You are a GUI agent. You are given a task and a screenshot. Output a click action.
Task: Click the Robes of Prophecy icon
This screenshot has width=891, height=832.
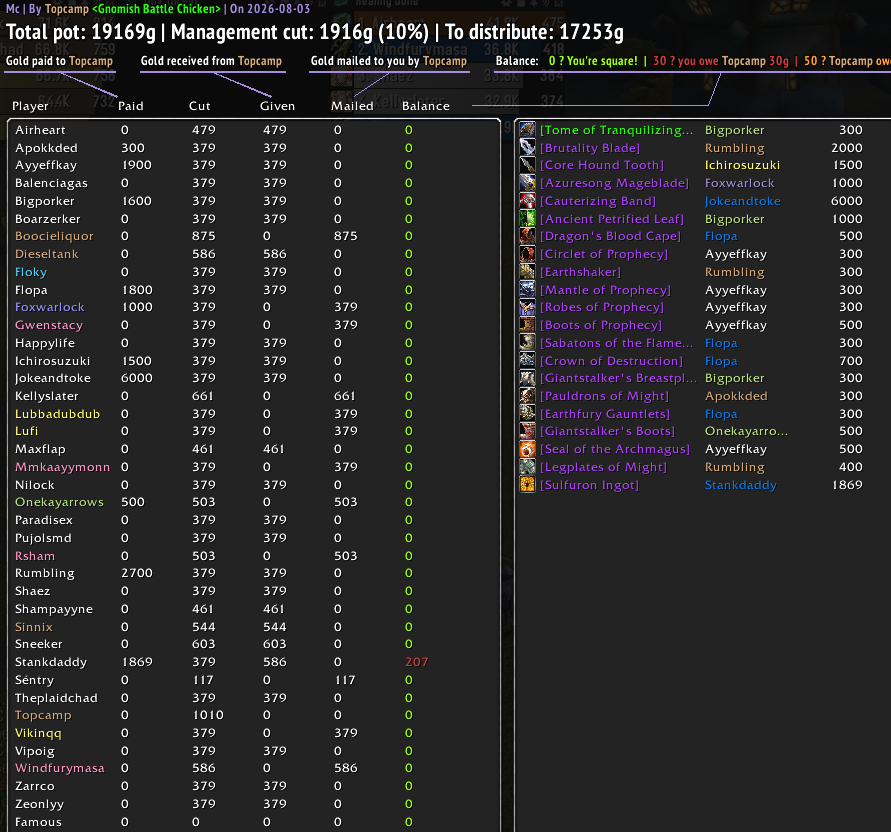pos(527,307)
